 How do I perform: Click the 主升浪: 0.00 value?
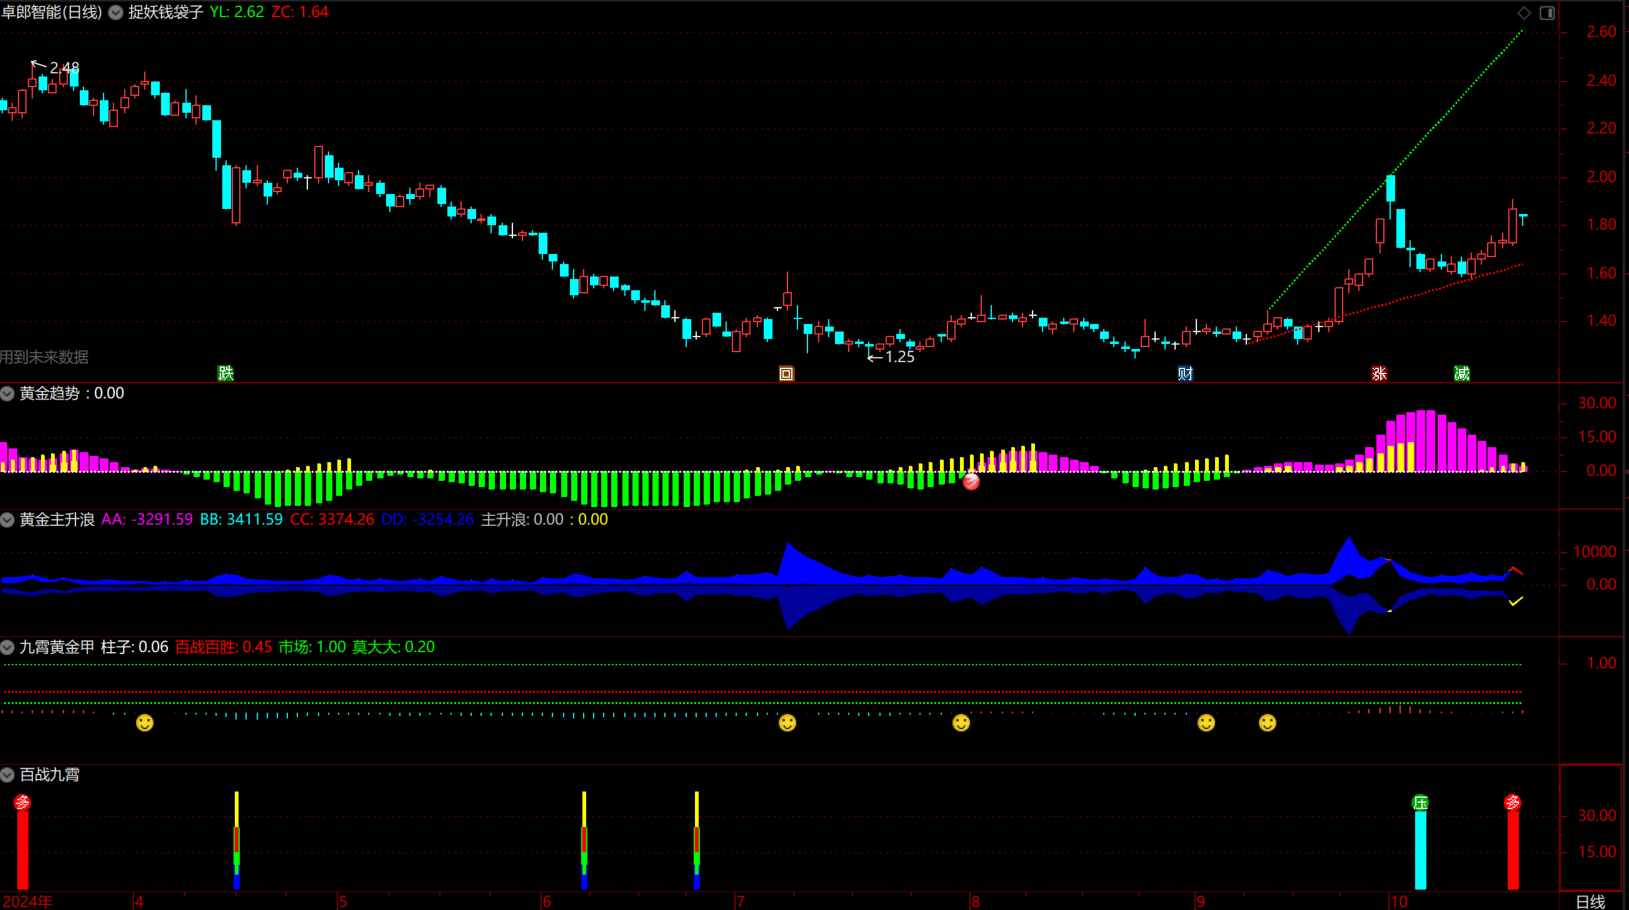[522, 520]
